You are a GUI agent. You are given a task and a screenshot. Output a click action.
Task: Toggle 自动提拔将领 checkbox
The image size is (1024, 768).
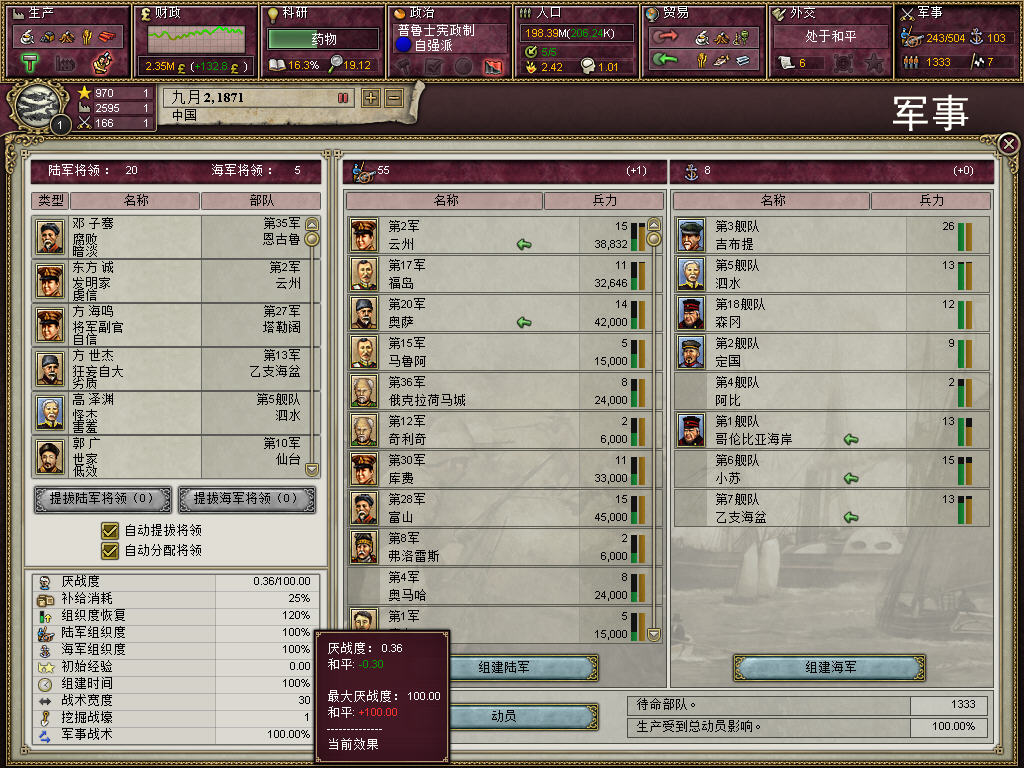[x=110, y=530]
